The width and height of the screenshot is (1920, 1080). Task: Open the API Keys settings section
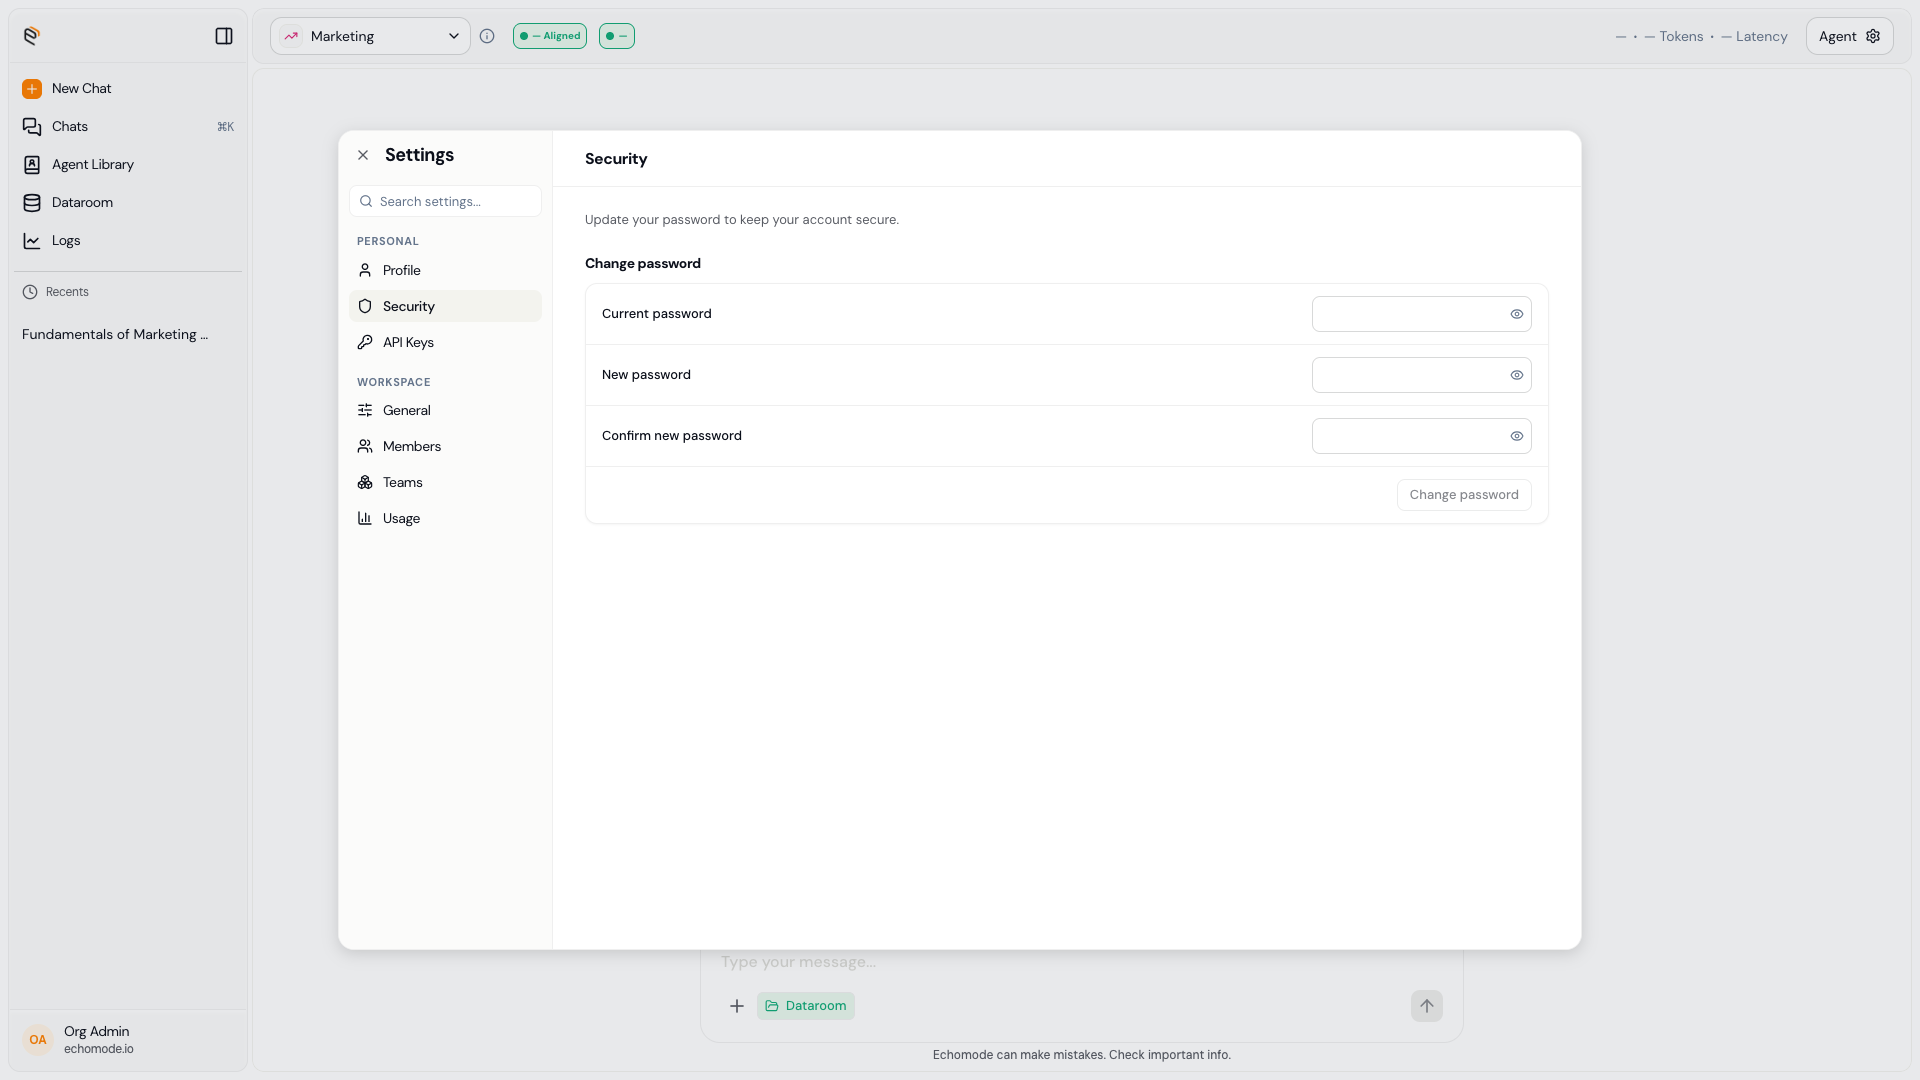[x=445, y=342]
